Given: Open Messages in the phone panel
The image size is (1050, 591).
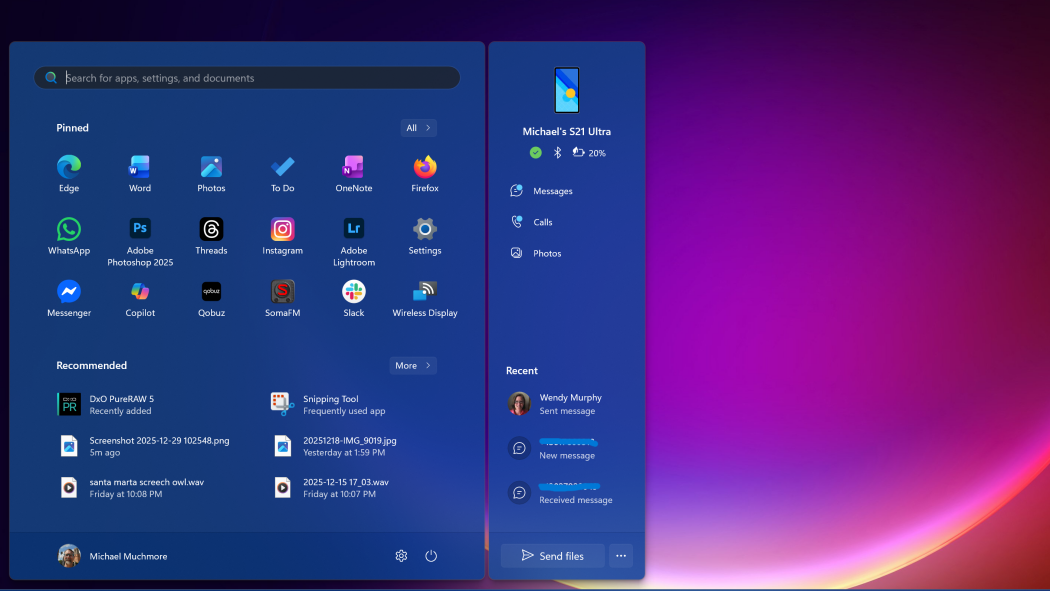Looking at the screenshot, I should pyautogui.click(x=552, y=191).
